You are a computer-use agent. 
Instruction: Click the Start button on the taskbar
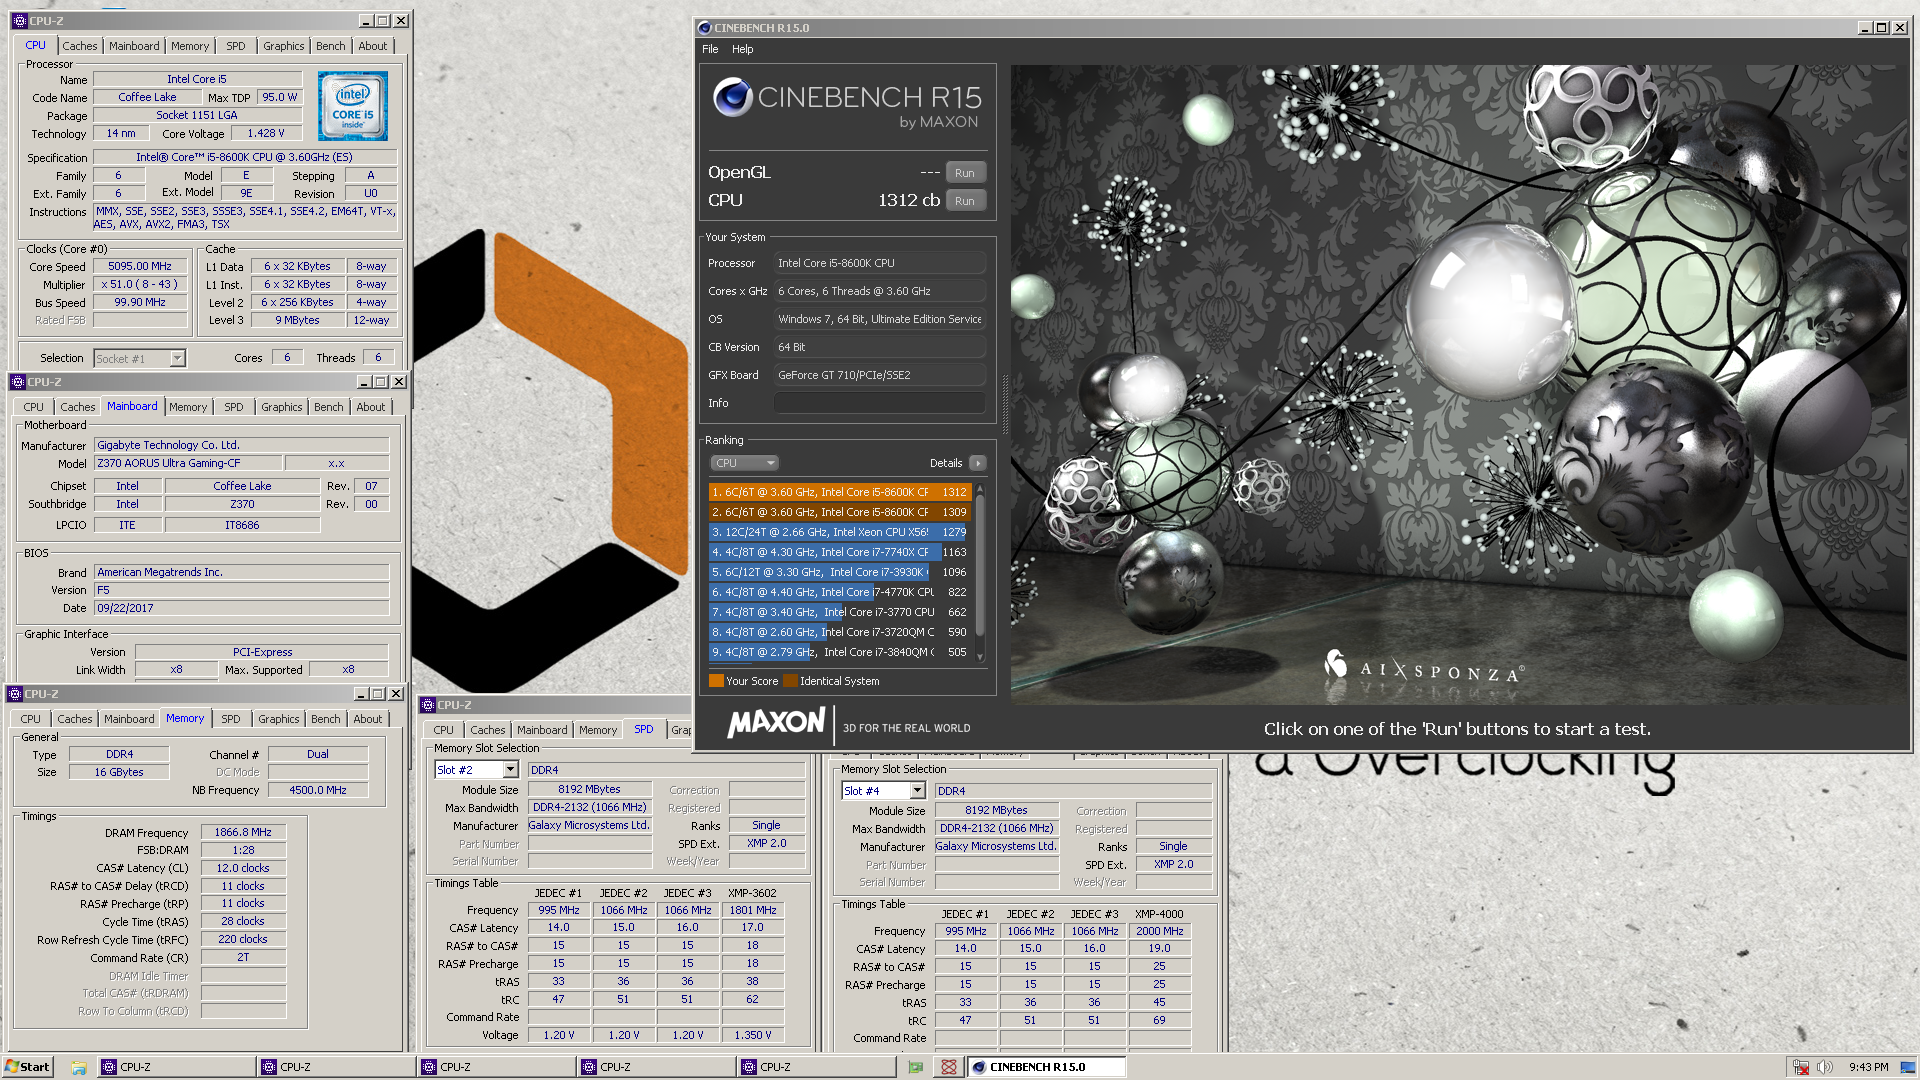click(x=28, y=1067)
